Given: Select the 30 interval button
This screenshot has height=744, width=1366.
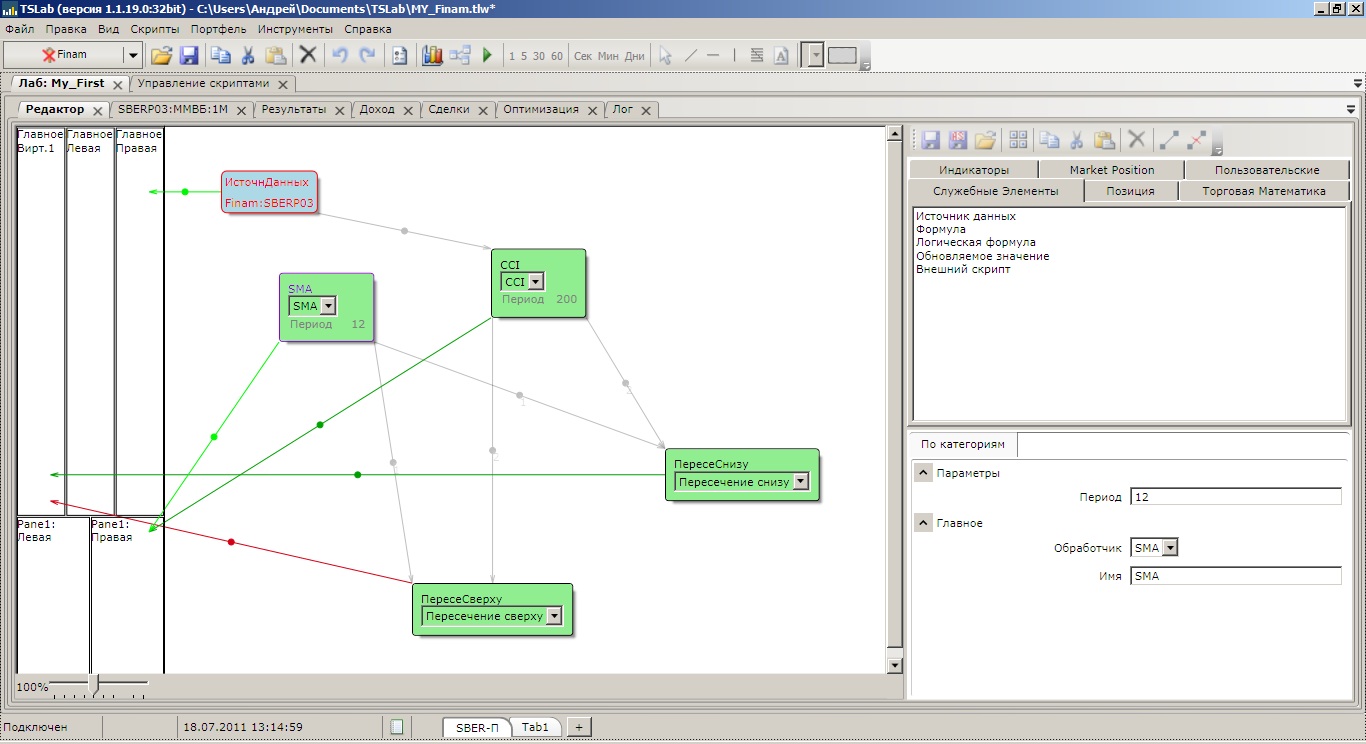Looking at the screenshot, I should coord(539,56).
